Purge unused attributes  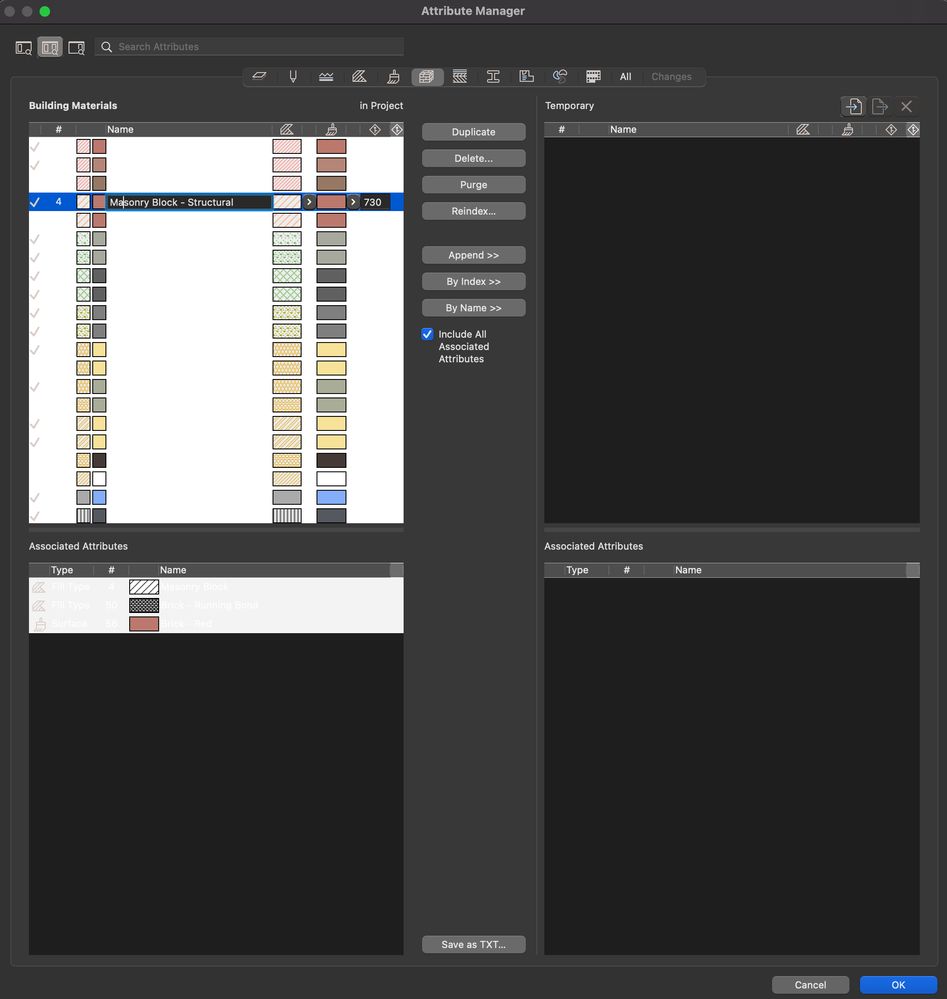(474, 185)
